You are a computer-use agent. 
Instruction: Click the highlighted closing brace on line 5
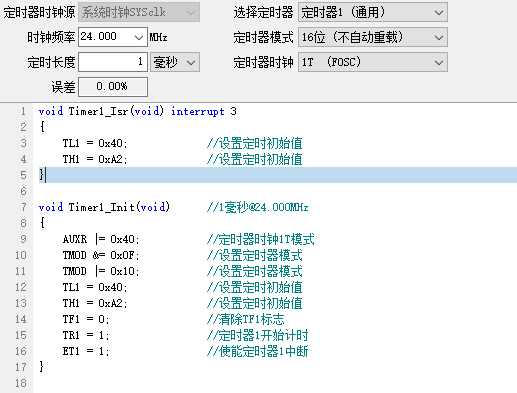(x=42, y=175)
